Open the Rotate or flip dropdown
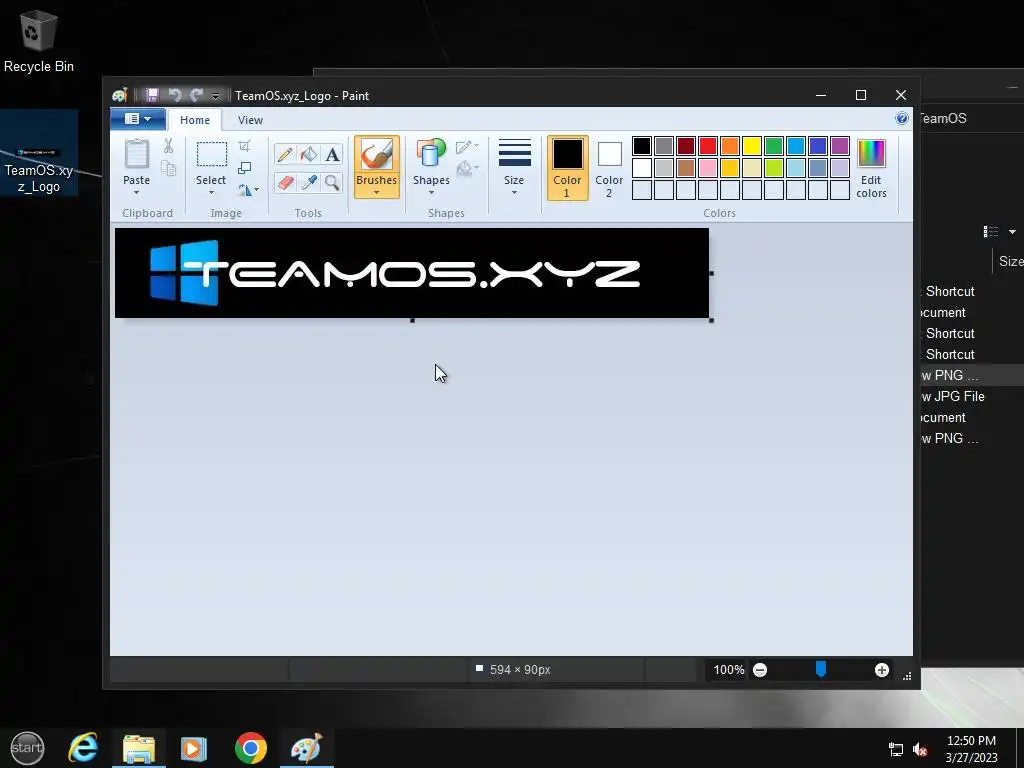The width and height of the screenshot is (1024, 768). (x=248, y=190)
